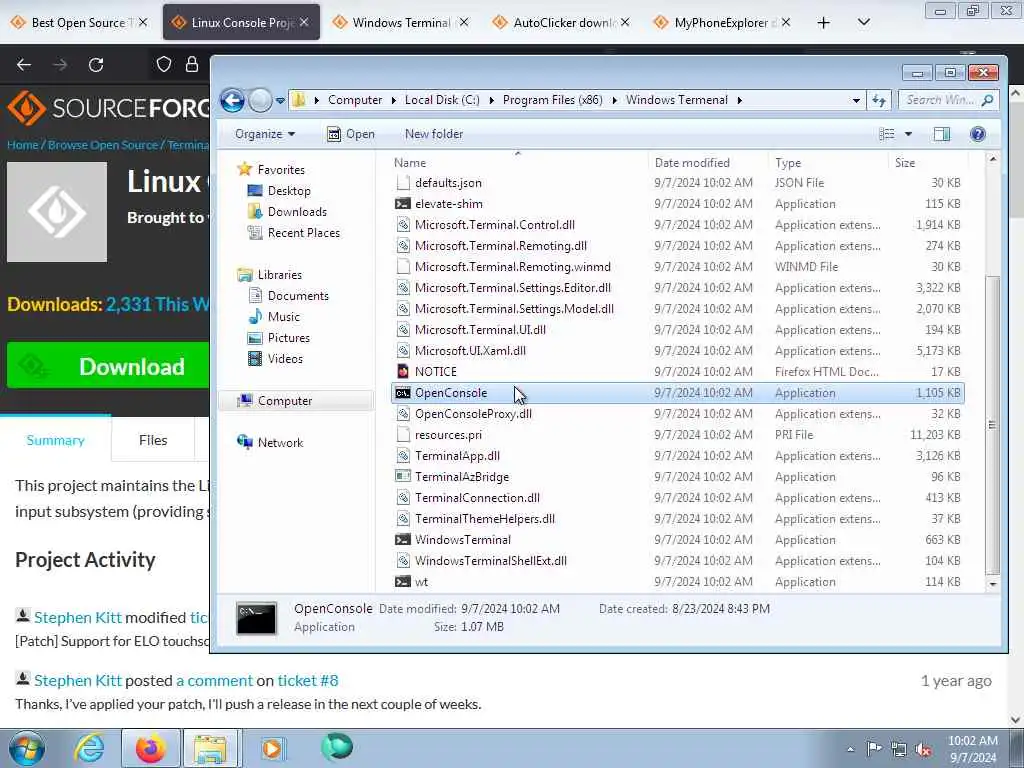Viewport: 1024px width, 768px height.
Task: Open a new browser tab with plus icon
Action: tap(824, 23)
